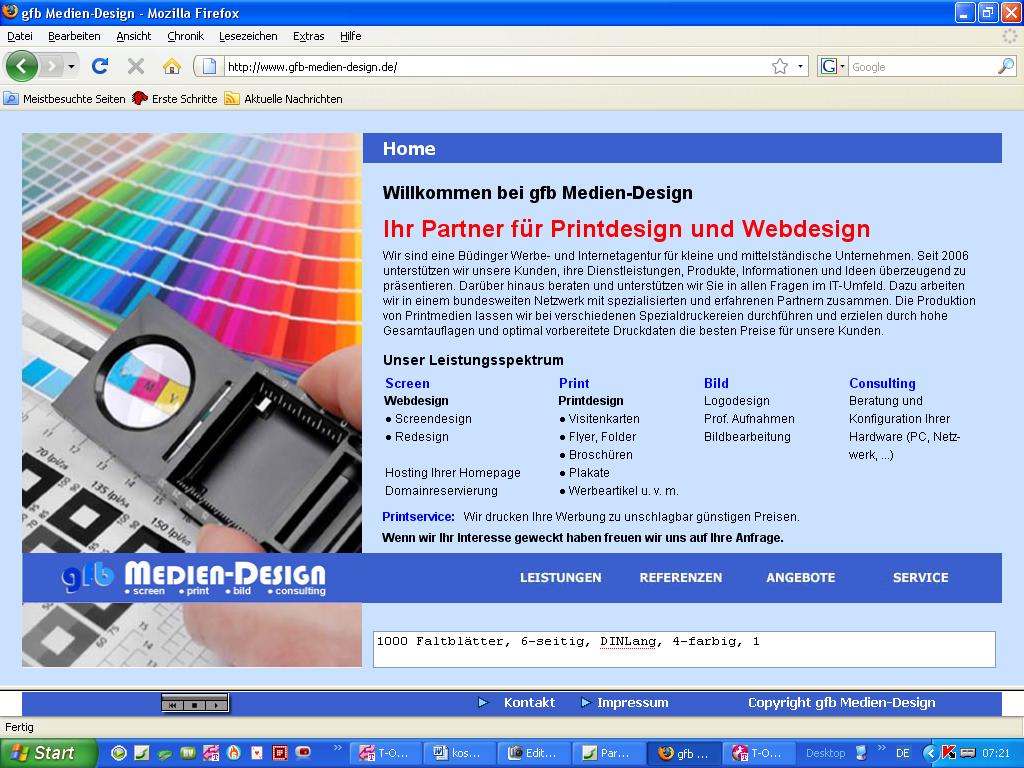The image size is (1024, 768).
Task: Switch to the 'Edit...' taskbar window
Action: (534, 754)
